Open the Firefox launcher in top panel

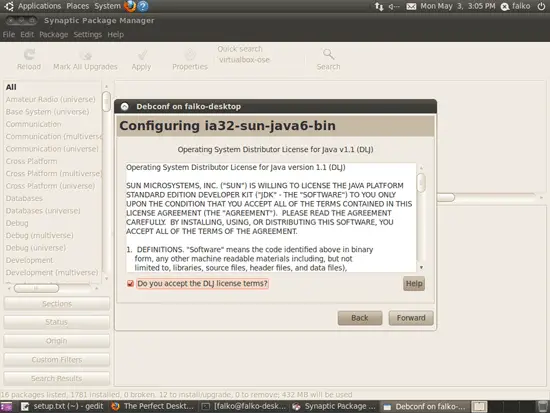[x=130, y=6]
